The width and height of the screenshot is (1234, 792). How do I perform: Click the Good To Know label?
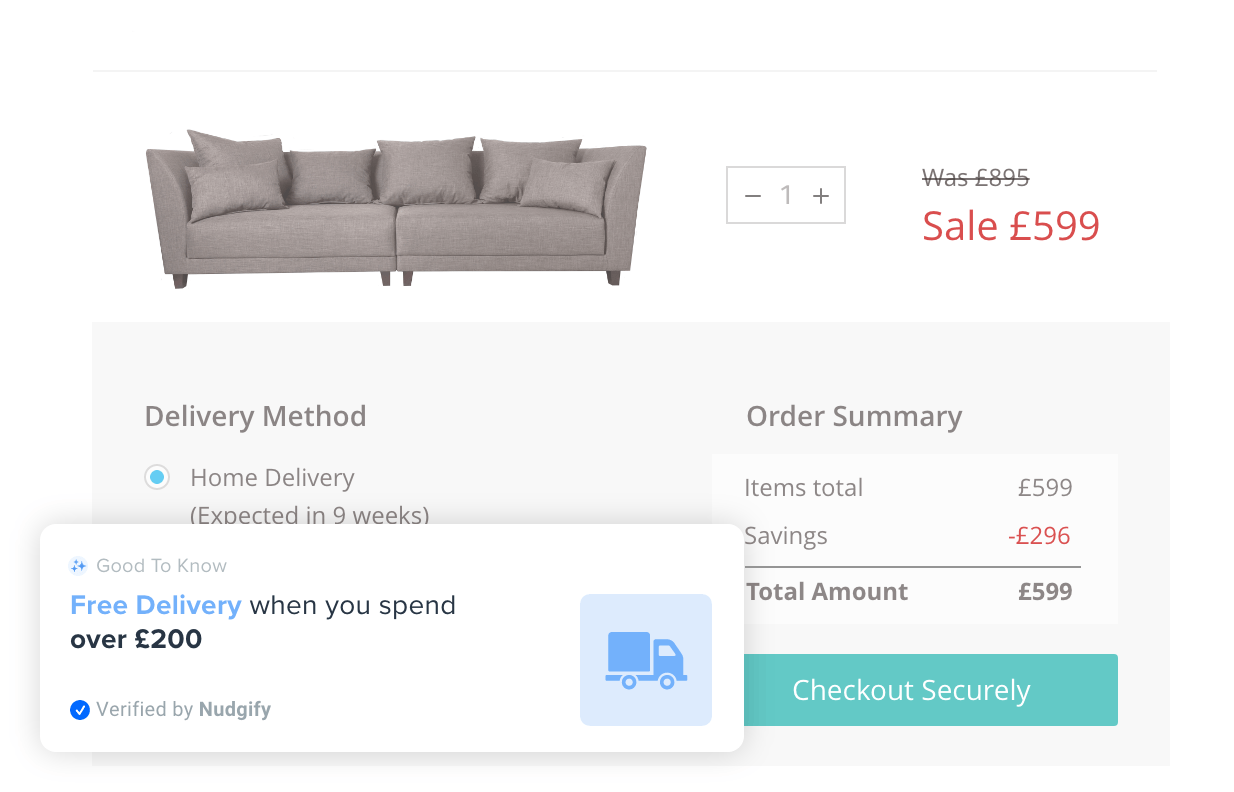coord(161,566)
